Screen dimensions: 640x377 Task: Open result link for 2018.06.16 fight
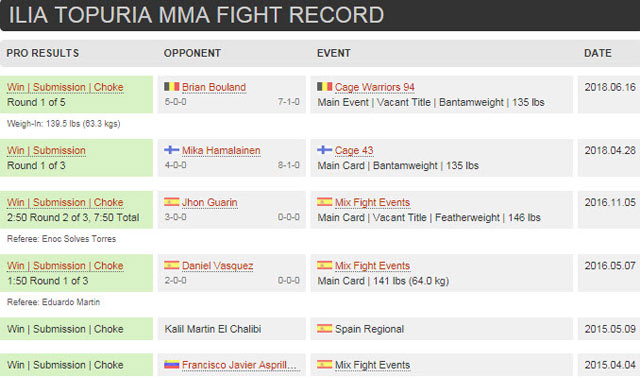(x=65, y=87)
